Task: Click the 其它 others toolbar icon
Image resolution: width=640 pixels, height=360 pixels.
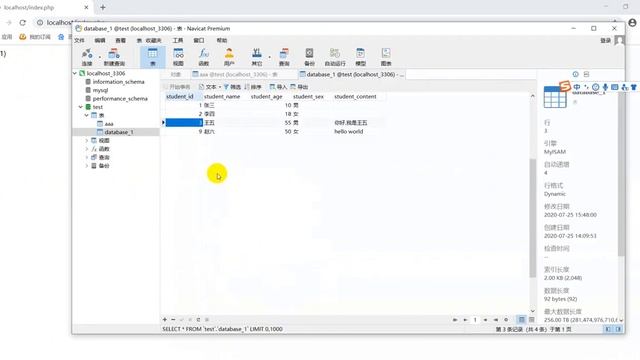Action: [257, 57]
